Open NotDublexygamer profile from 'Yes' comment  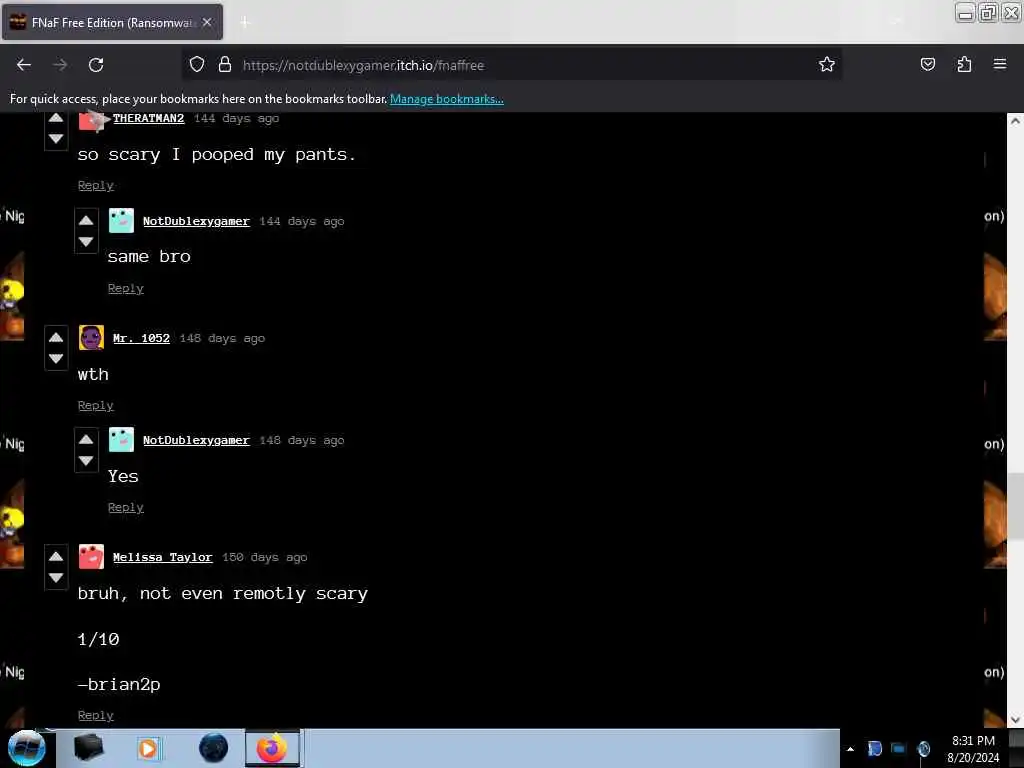[196, 440]
